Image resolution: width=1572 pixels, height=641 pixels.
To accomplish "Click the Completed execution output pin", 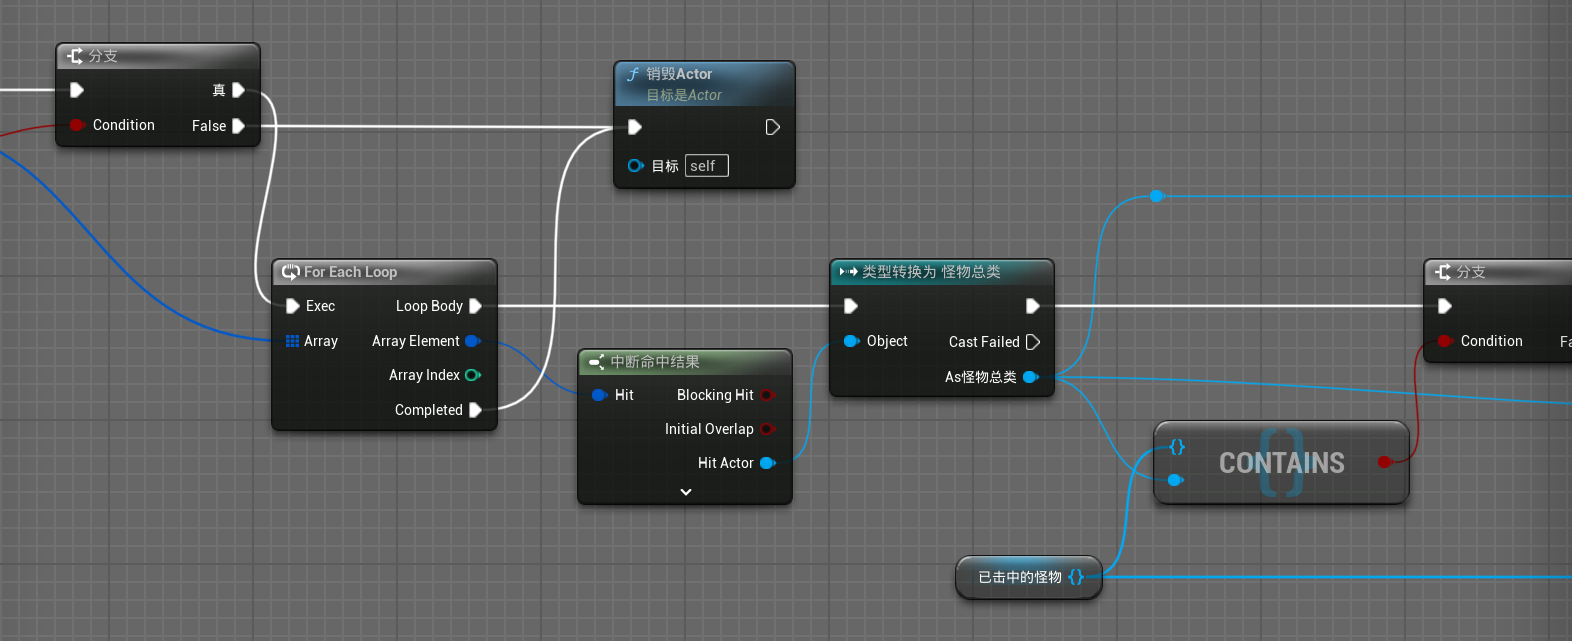I will coord(476,410).
